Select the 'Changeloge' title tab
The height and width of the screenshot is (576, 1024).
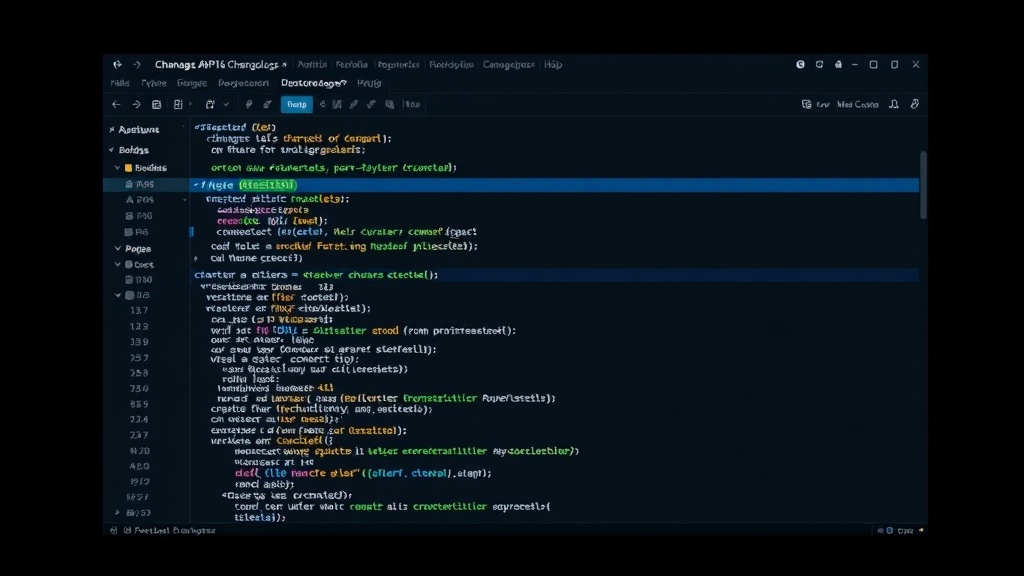click(216, 65)
